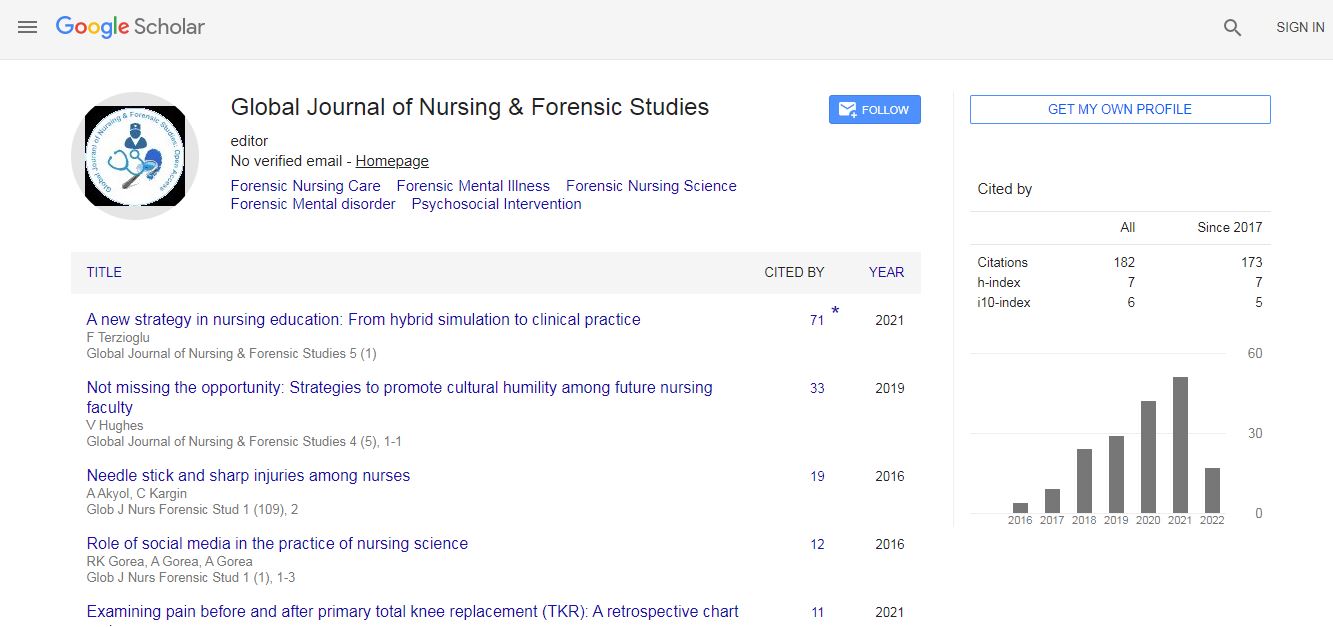This screenshot has height=627, width=1333.
Task: Open Role of social media article
Action: (x=277, y=544)
